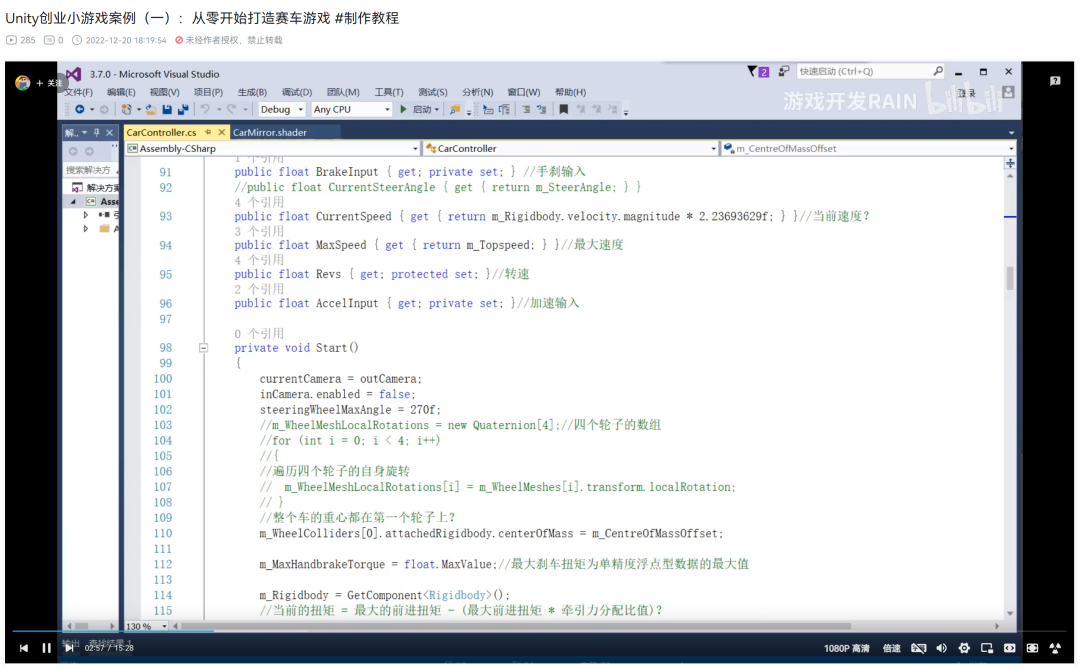Open the CarController class dropdown
This screenshot has width=1080, height=668.
click(570, 148)
